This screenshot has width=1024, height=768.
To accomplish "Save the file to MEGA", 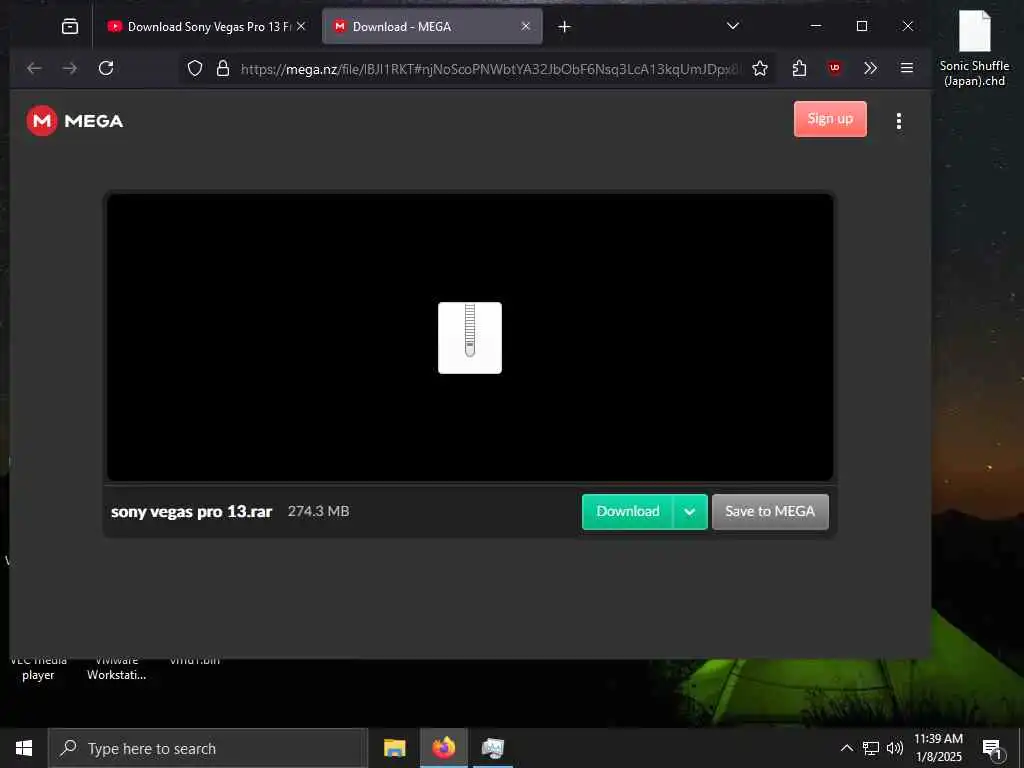I will point(770,511).
